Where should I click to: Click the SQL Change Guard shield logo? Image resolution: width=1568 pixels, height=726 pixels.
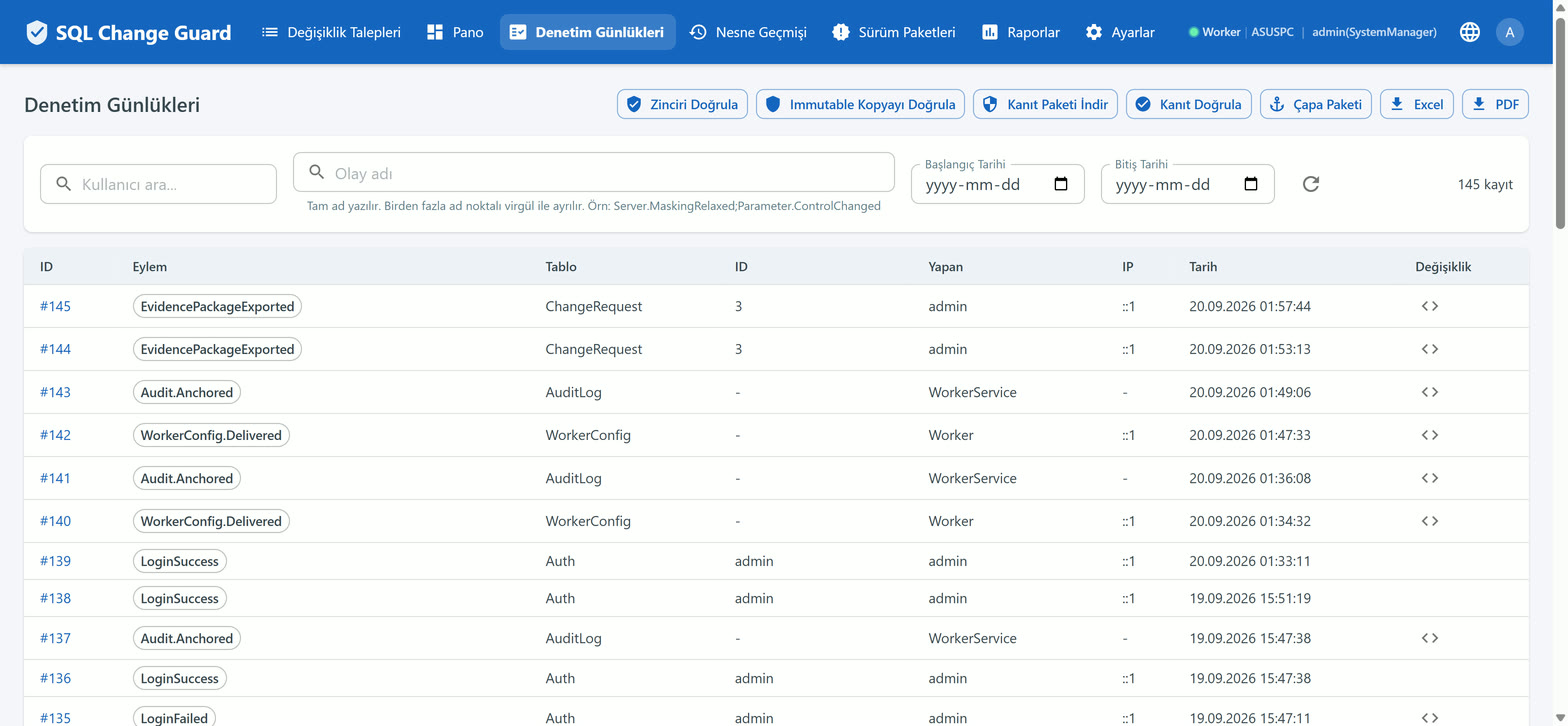[x=37, y=32]
